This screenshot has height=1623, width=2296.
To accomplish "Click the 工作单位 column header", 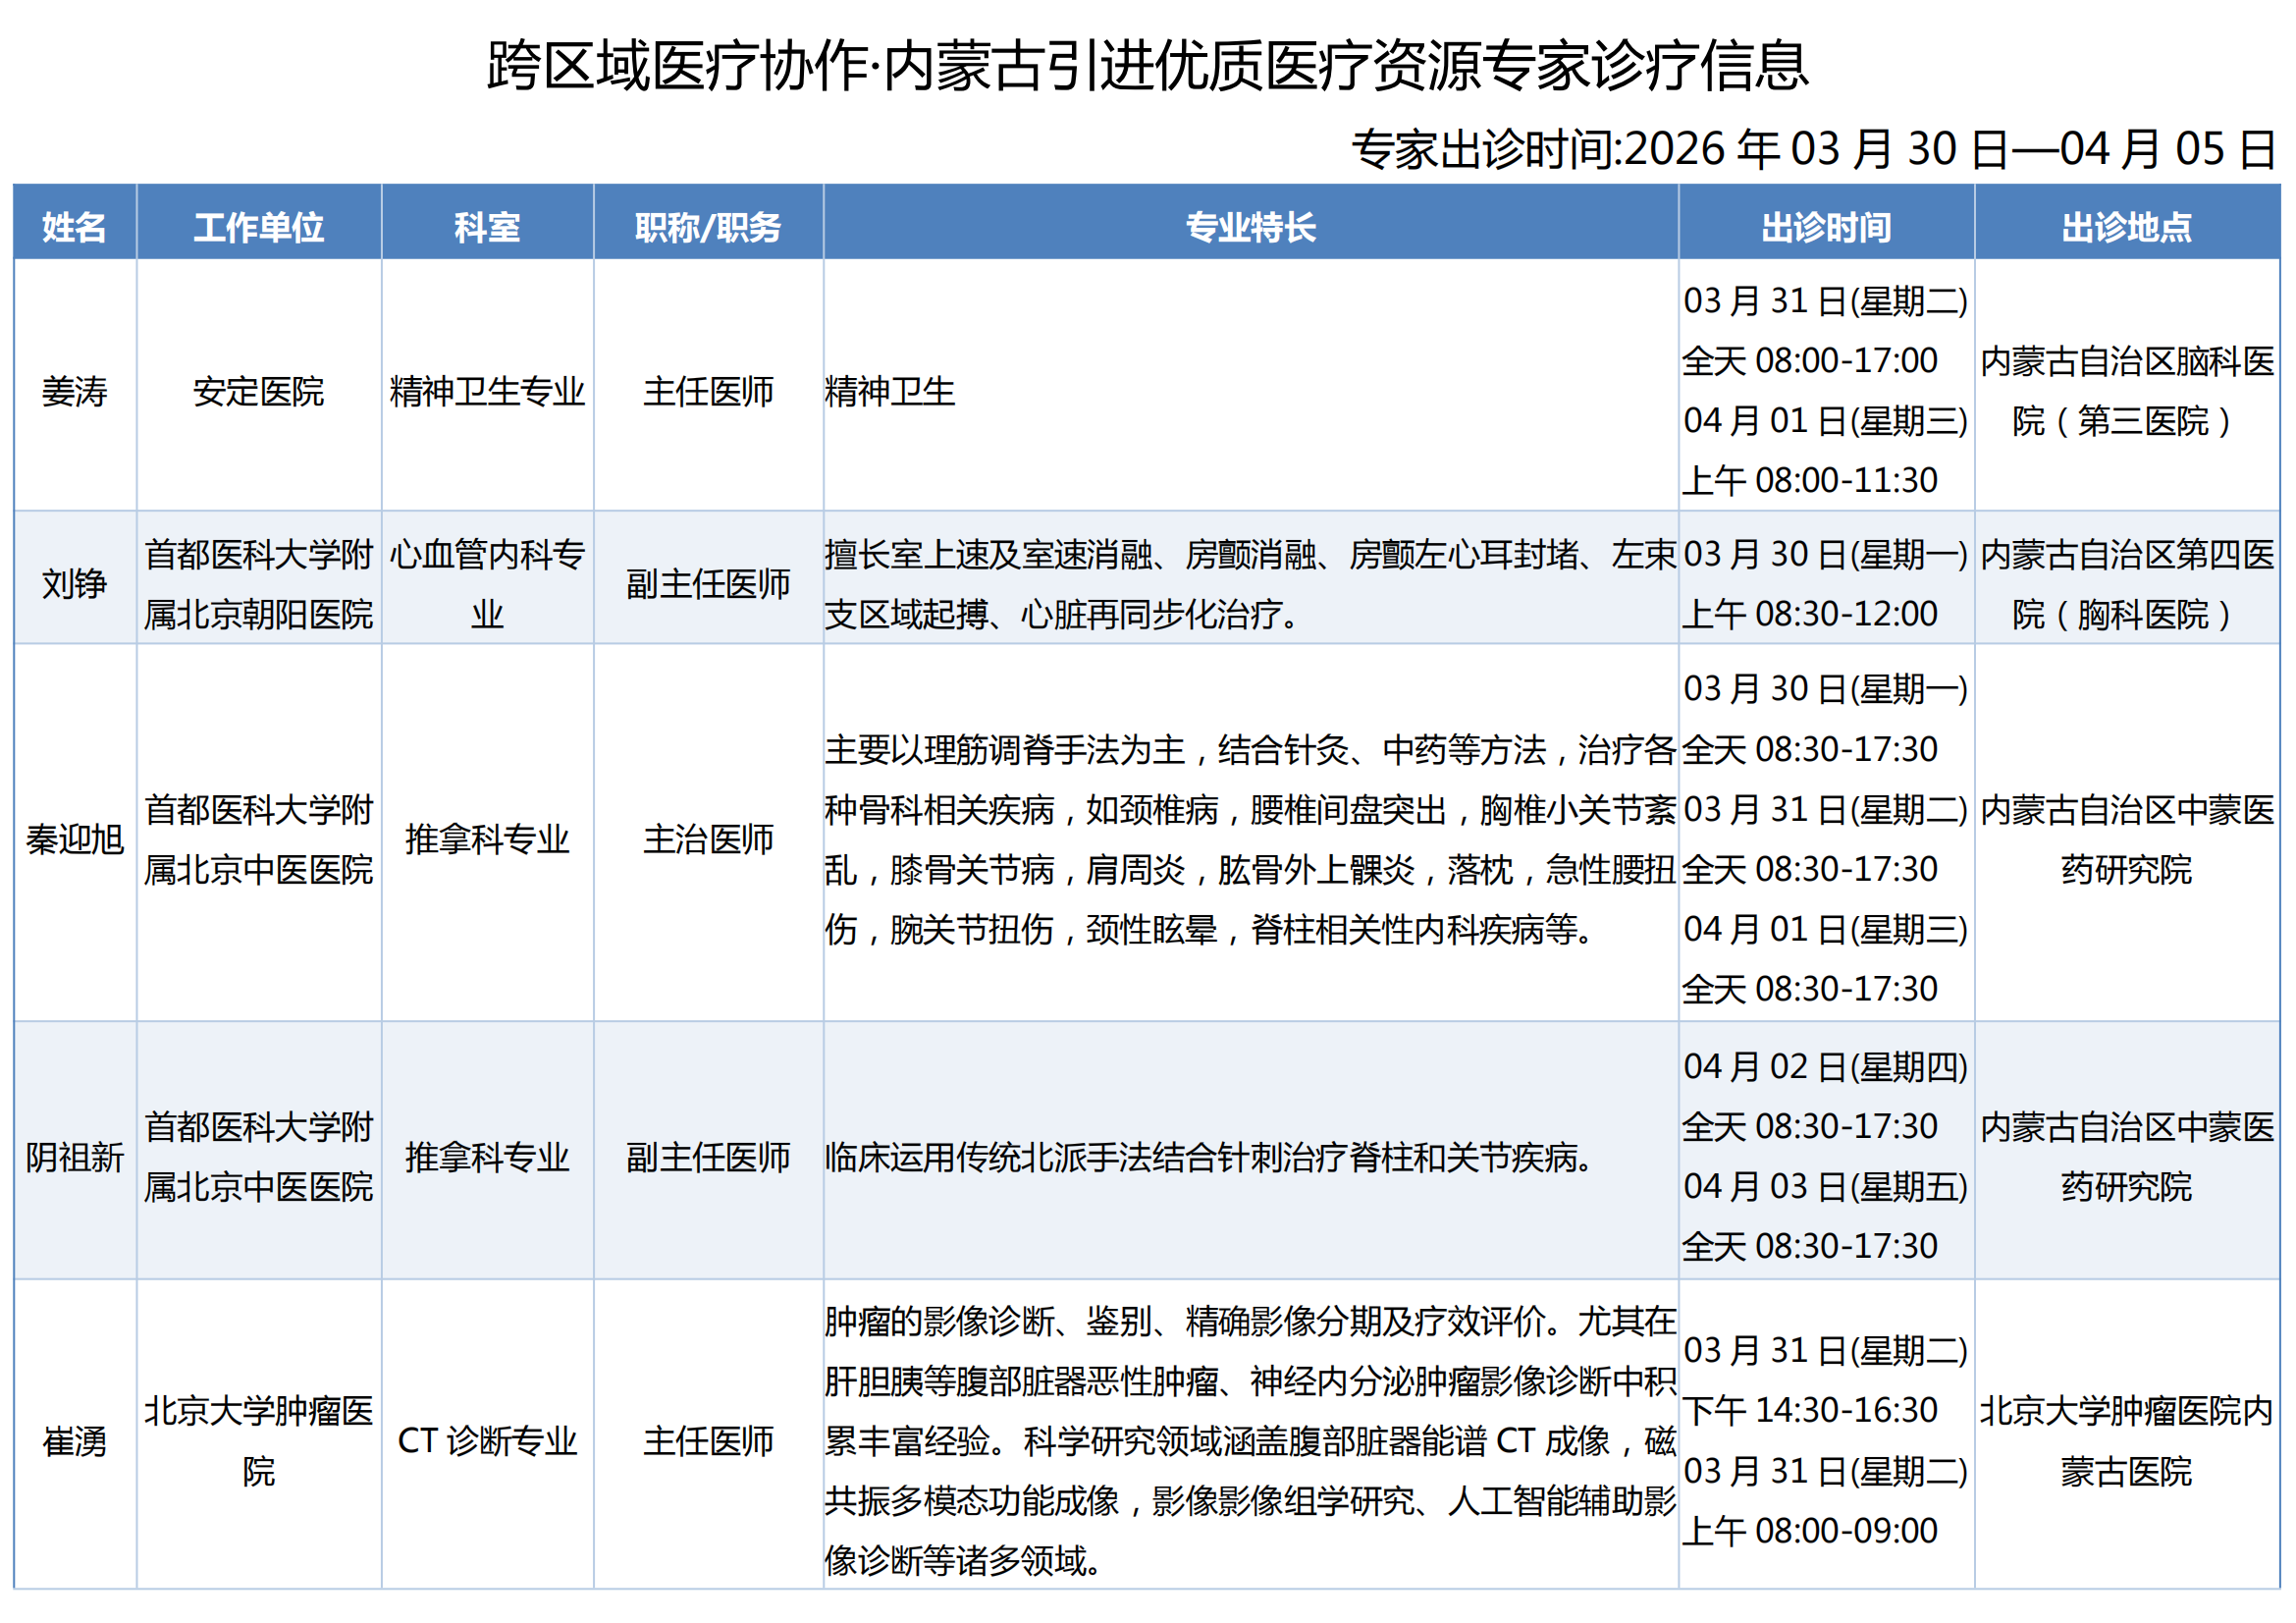I will pyautogui.click(x=258, y=227).
